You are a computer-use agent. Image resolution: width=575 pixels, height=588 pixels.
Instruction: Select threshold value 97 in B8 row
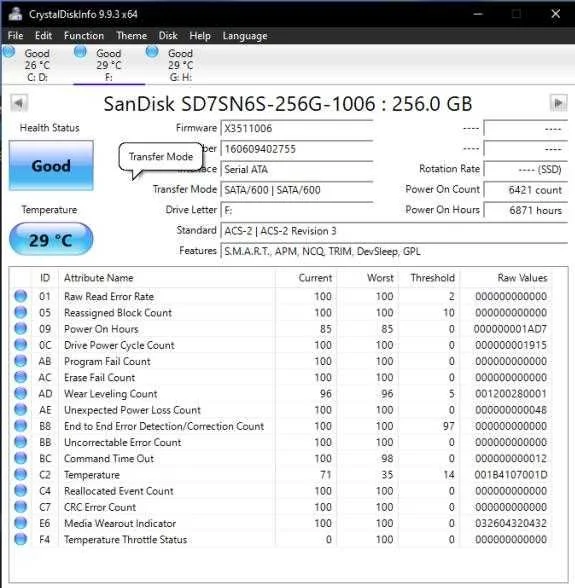click(x=448, y=426)
